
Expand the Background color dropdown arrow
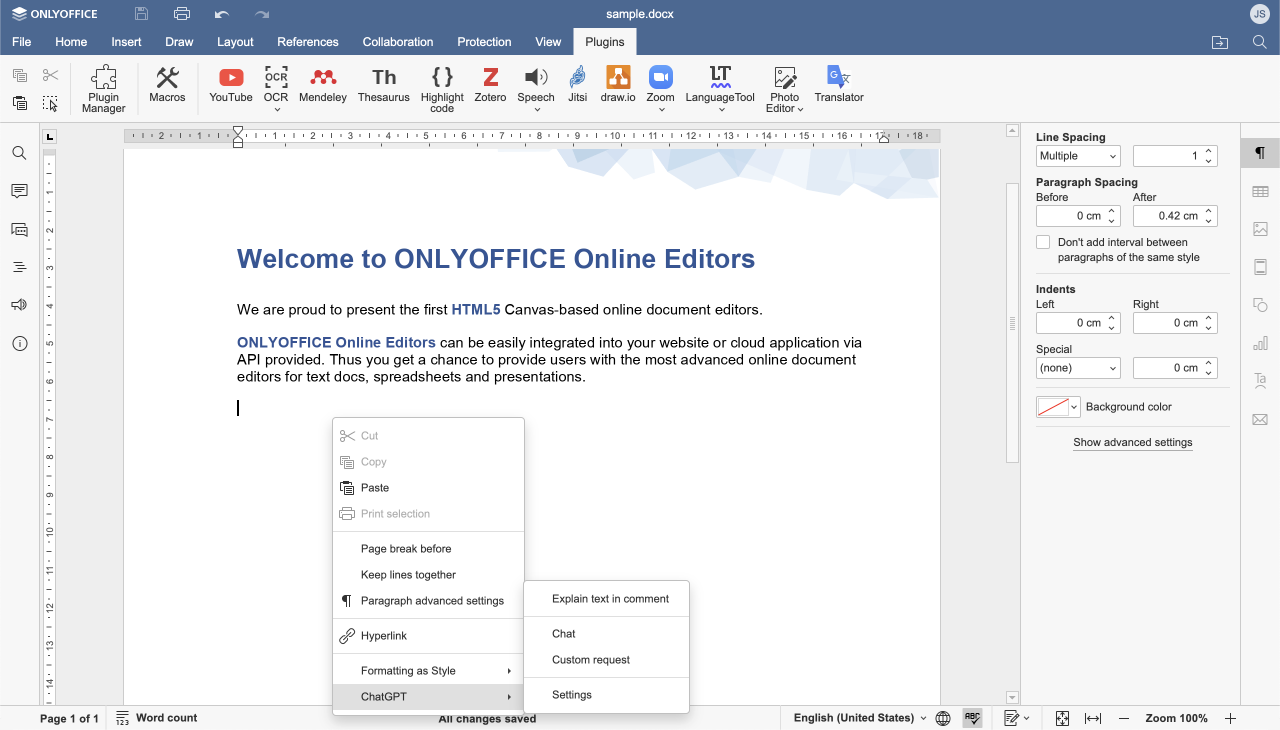point(1075,407)
